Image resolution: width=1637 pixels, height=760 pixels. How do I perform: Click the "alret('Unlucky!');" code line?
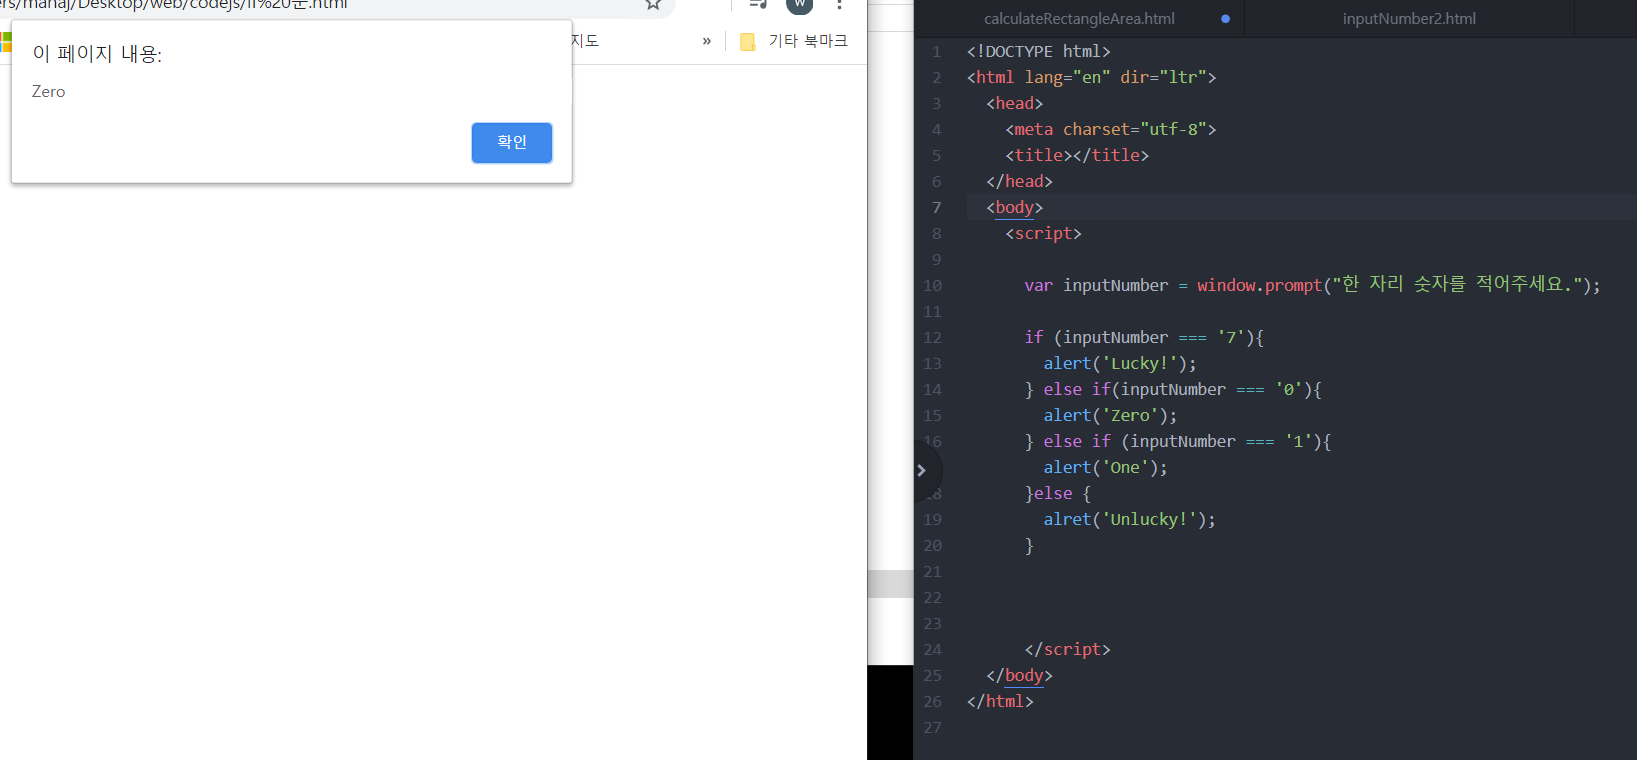click(x=1129, y=520)
